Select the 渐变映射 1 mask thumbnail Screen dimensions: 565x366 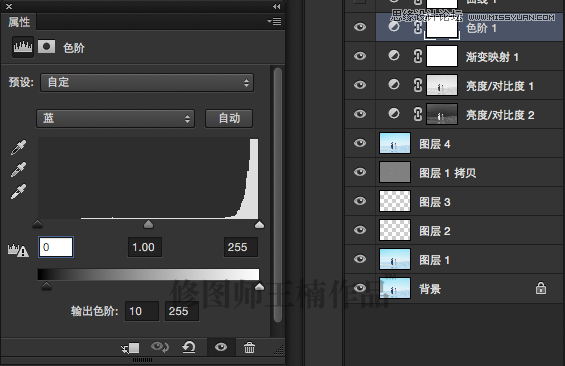[x=442, y=56]
